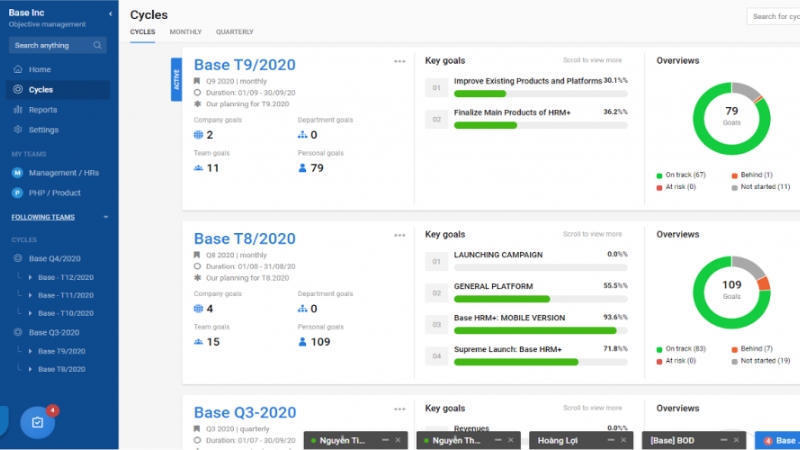Click the Base Q4/2020 cycle icon
The image size is (800, 450).
coord(18,258)
